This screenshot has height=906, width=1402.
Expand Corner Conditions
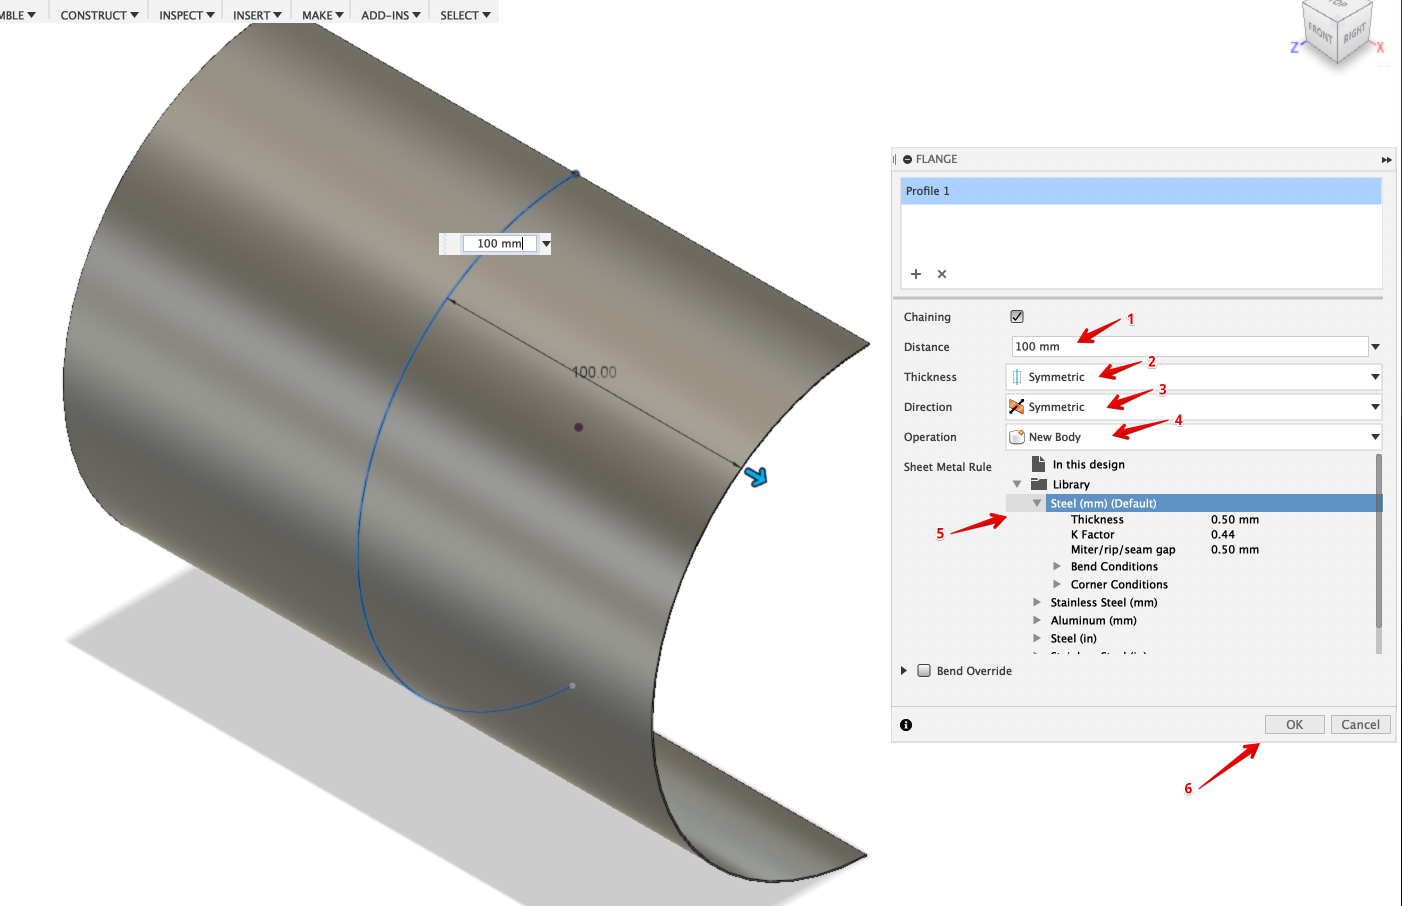tap(1057, 584)
